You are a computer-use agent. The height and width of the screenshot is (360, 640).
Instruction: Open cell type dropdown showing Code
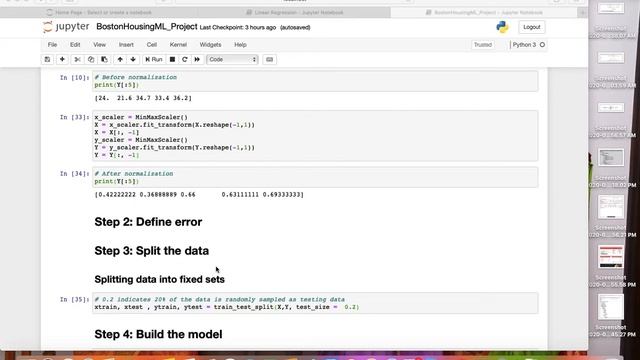point(232,60)
